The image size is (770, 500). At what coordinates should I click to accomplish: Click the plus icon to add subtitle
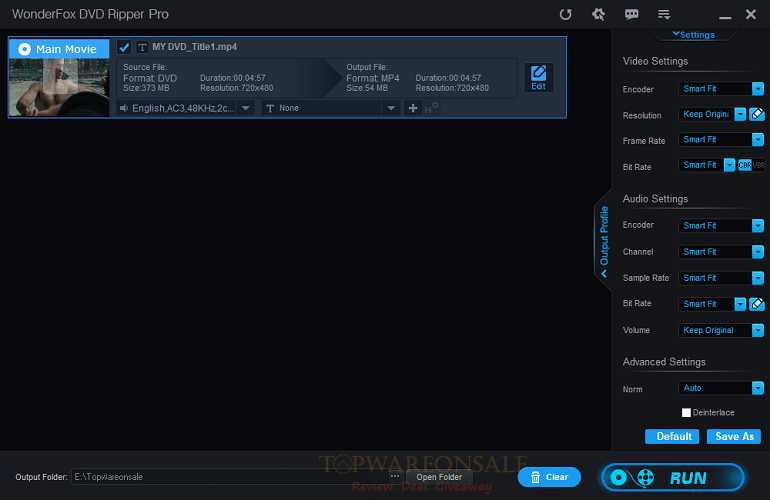click(413, 108)
